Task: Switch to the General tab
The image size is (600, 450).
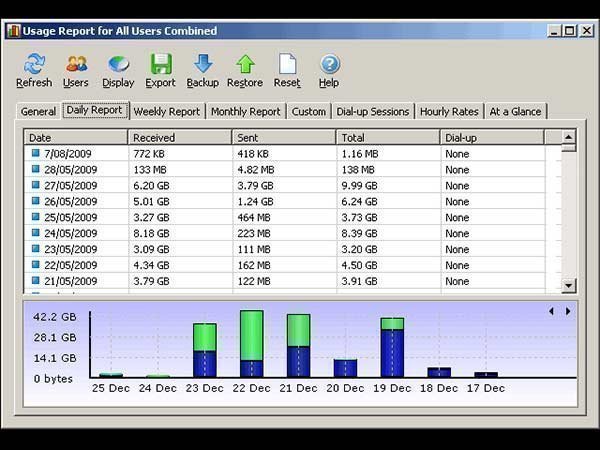Action: point(38,112)
